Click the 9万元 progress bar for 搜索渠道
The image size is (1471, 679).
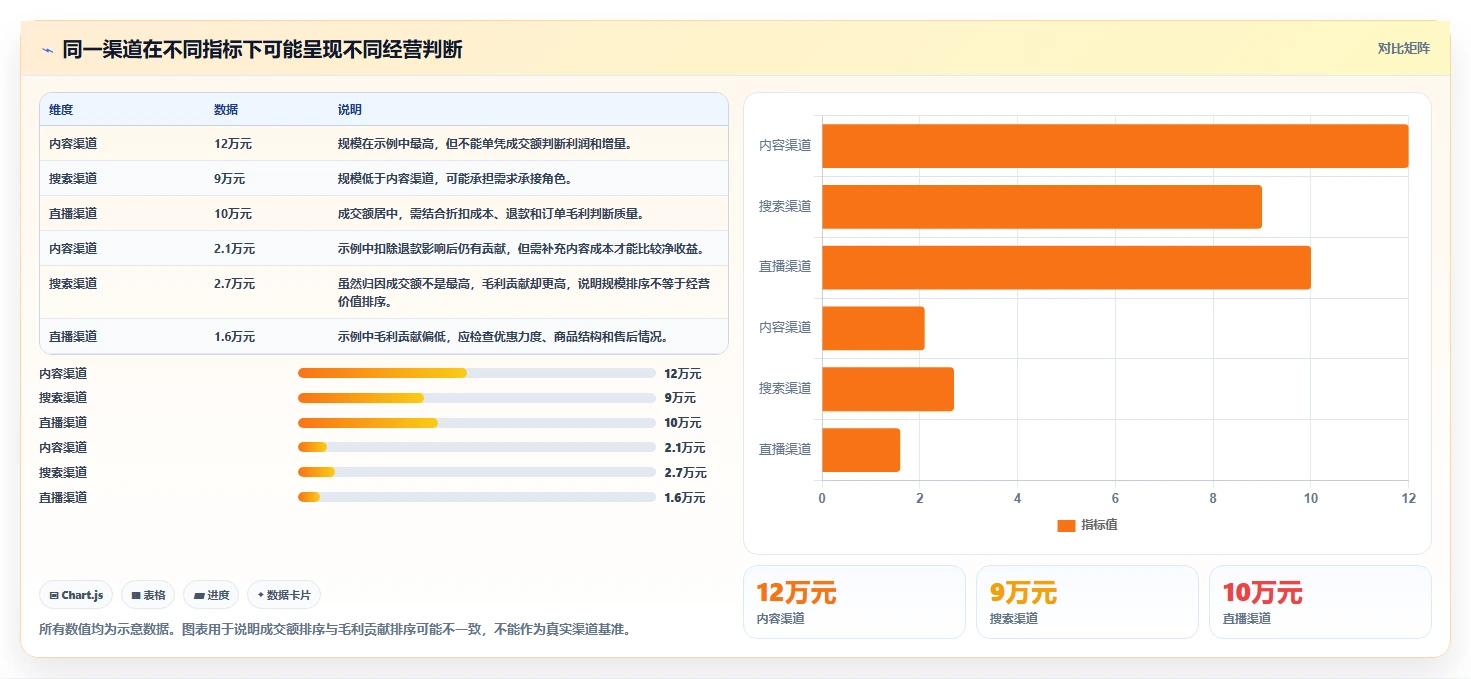(x=477, y=398)
